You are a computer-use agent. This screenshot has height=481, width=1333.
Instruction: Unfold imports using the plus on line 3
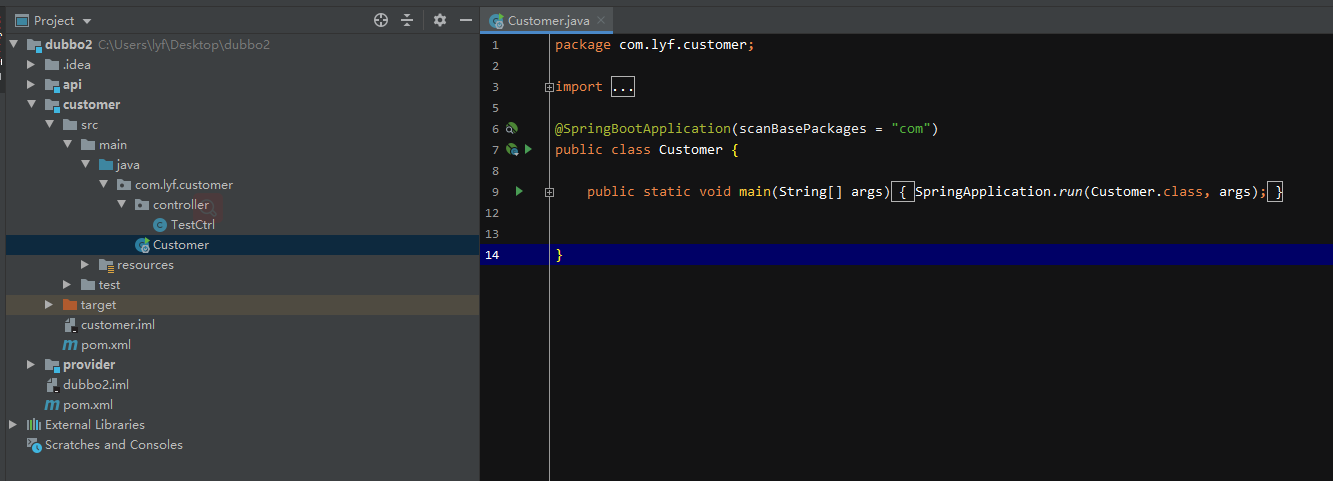(549, 87)
